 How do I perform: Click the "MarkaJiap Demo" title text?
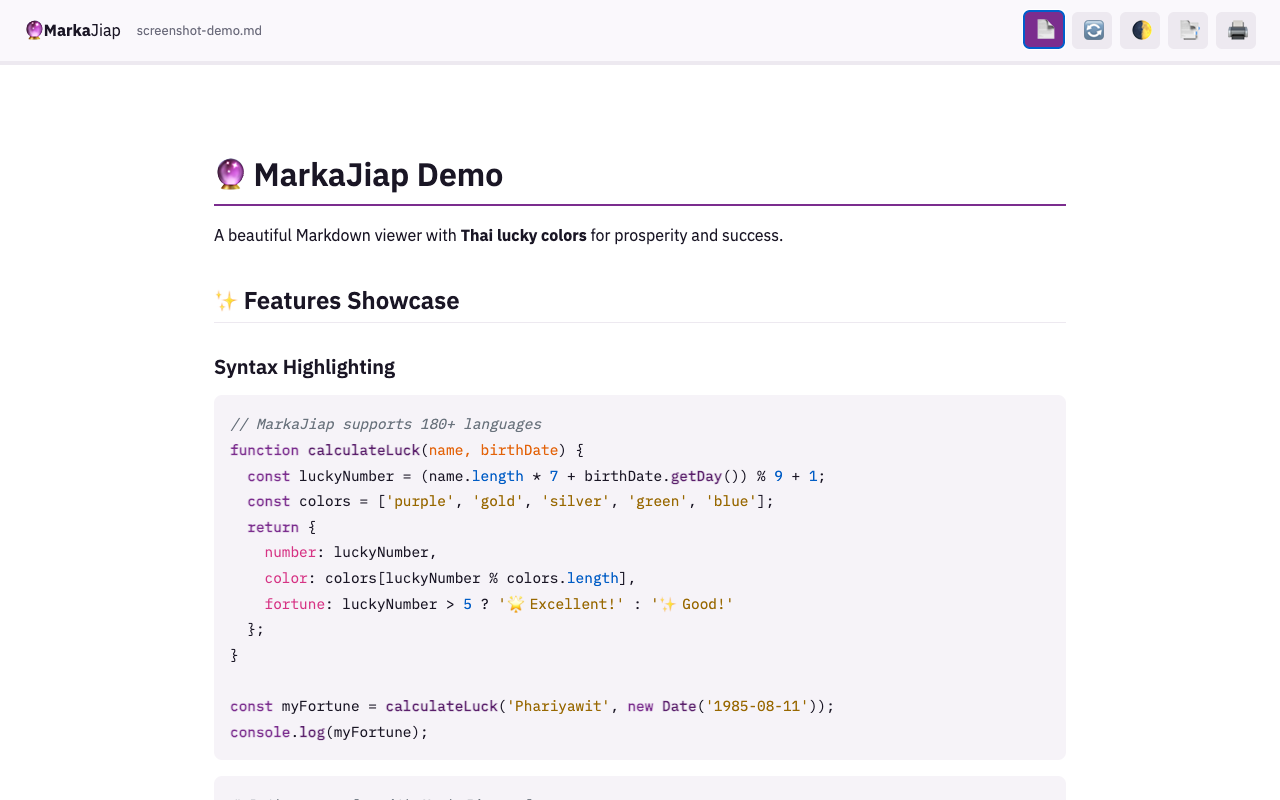378,174
